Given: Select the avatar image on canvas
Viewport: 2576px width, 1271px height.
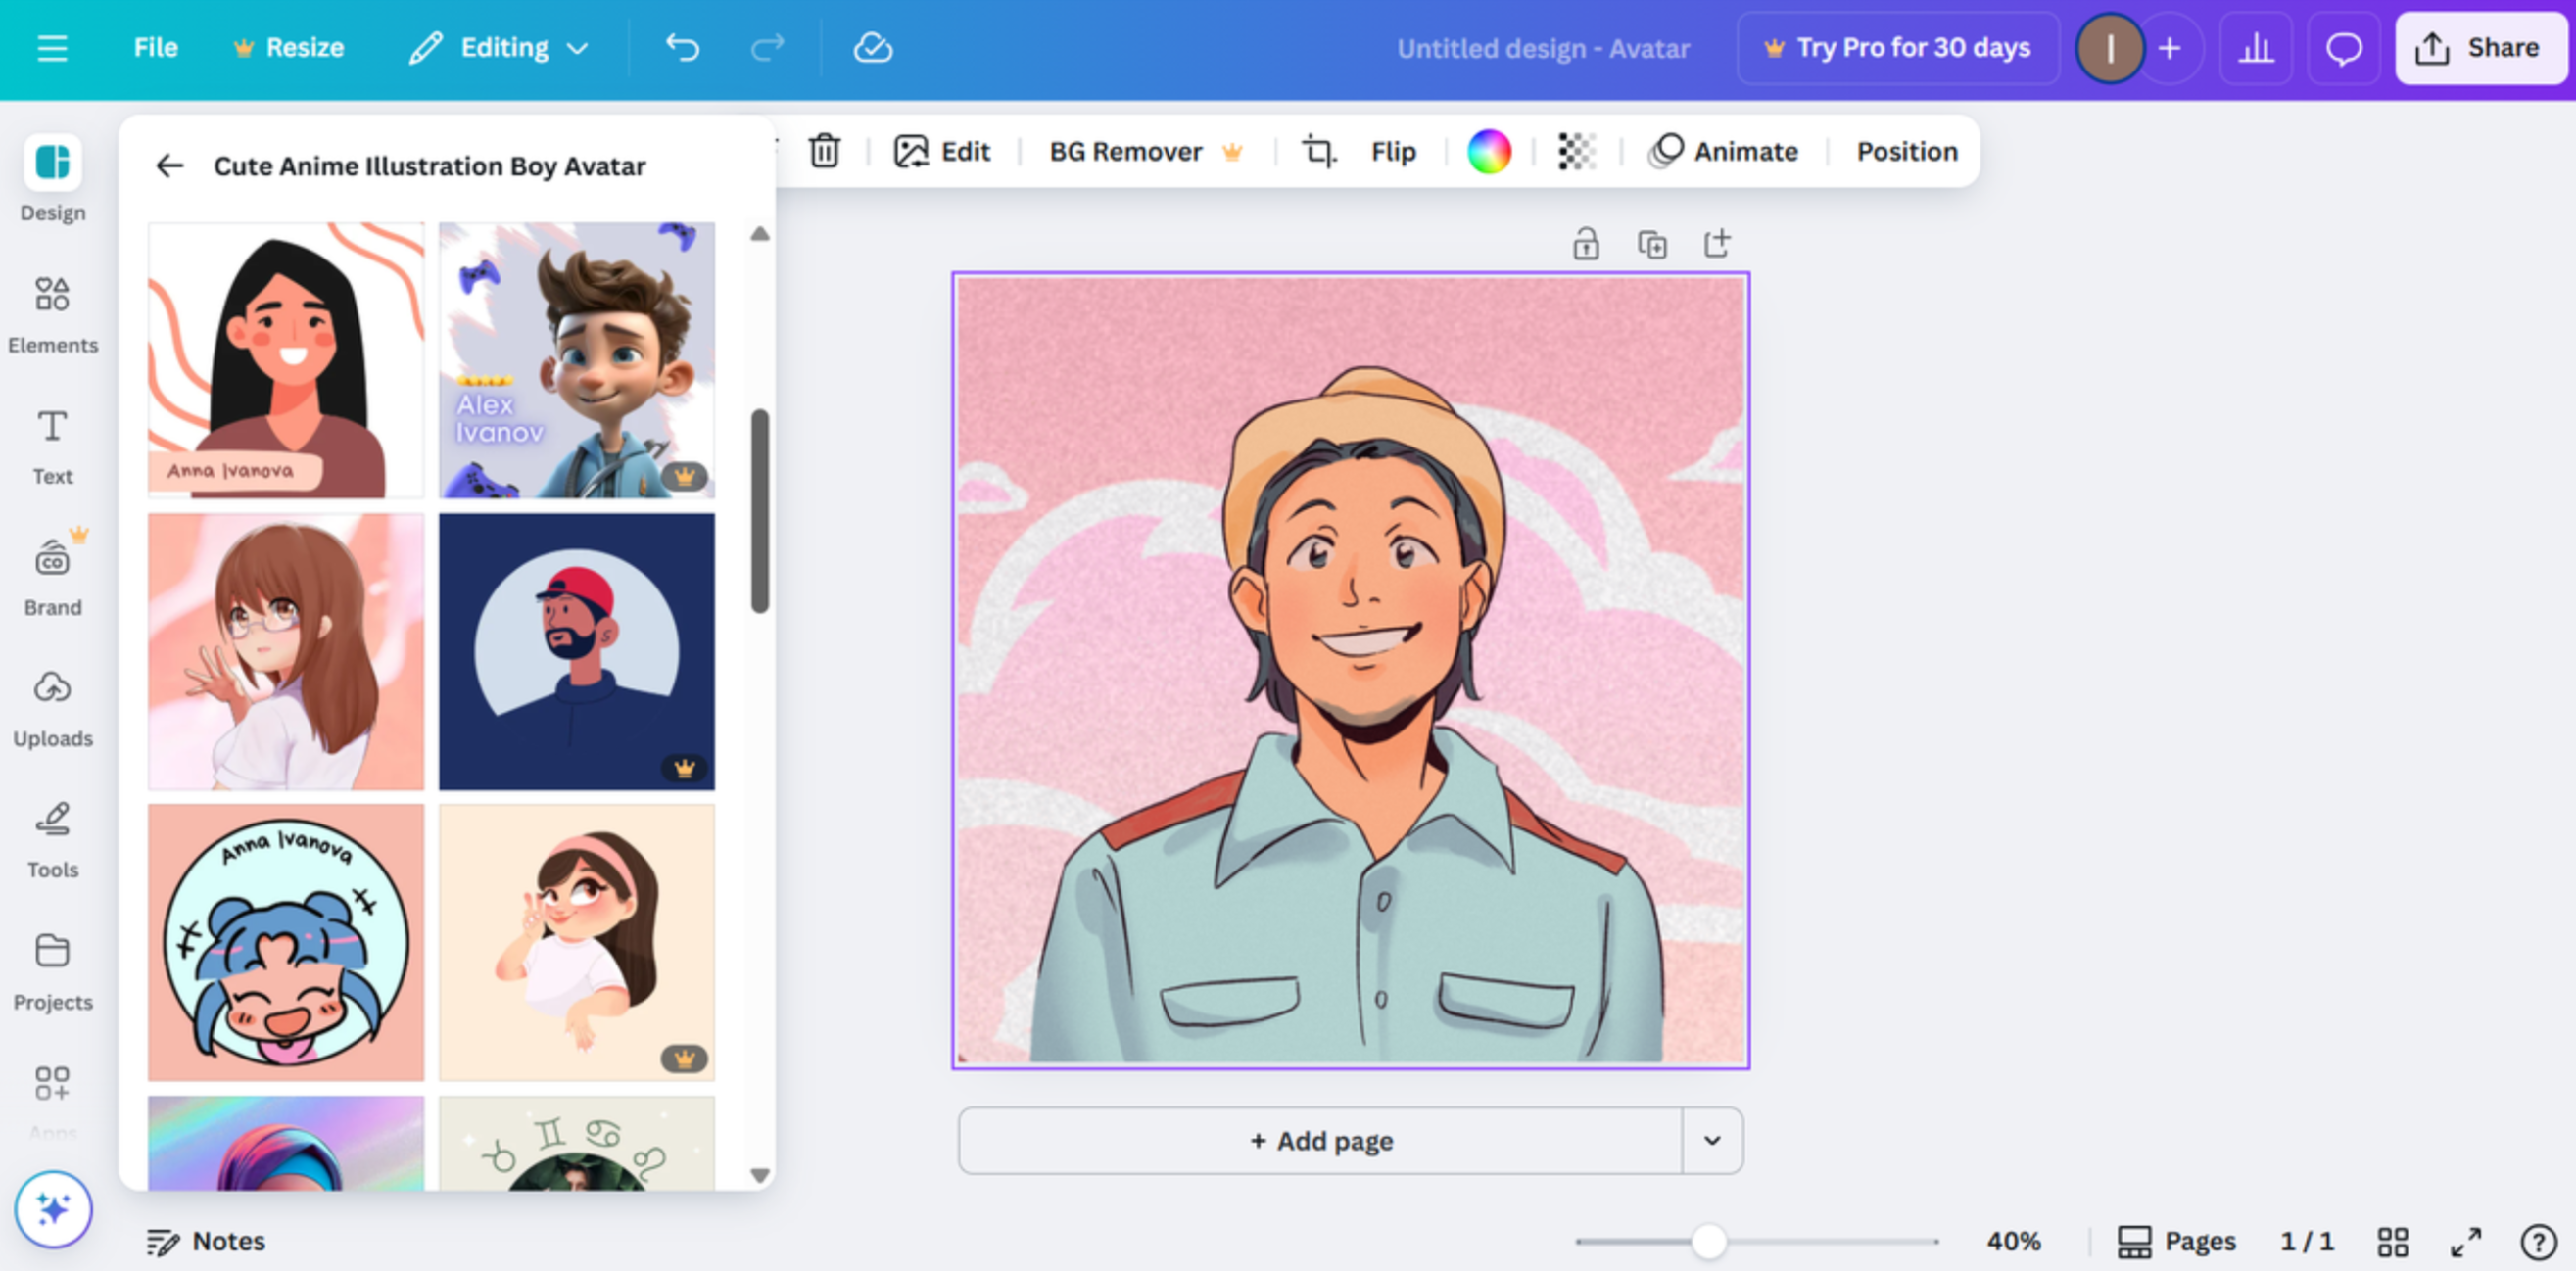Looking at the screenshot, I should (x=1350, y=670).
